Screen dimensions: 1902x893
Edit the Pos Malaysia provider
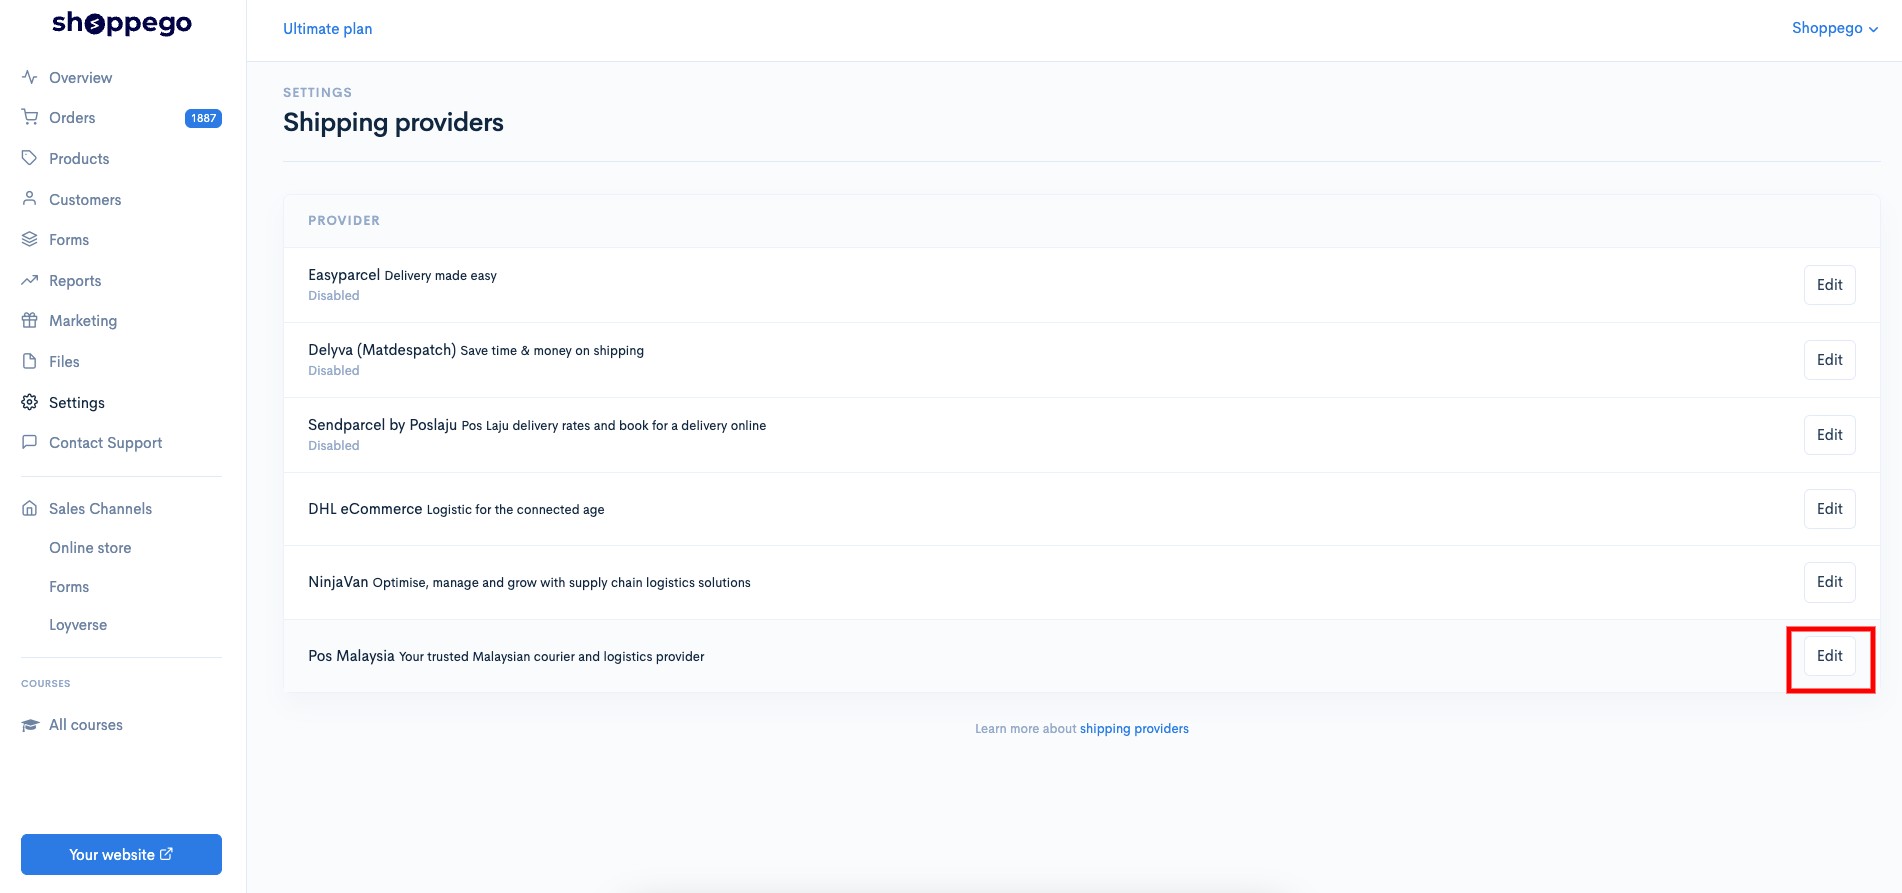click(x=1829, y=656)
